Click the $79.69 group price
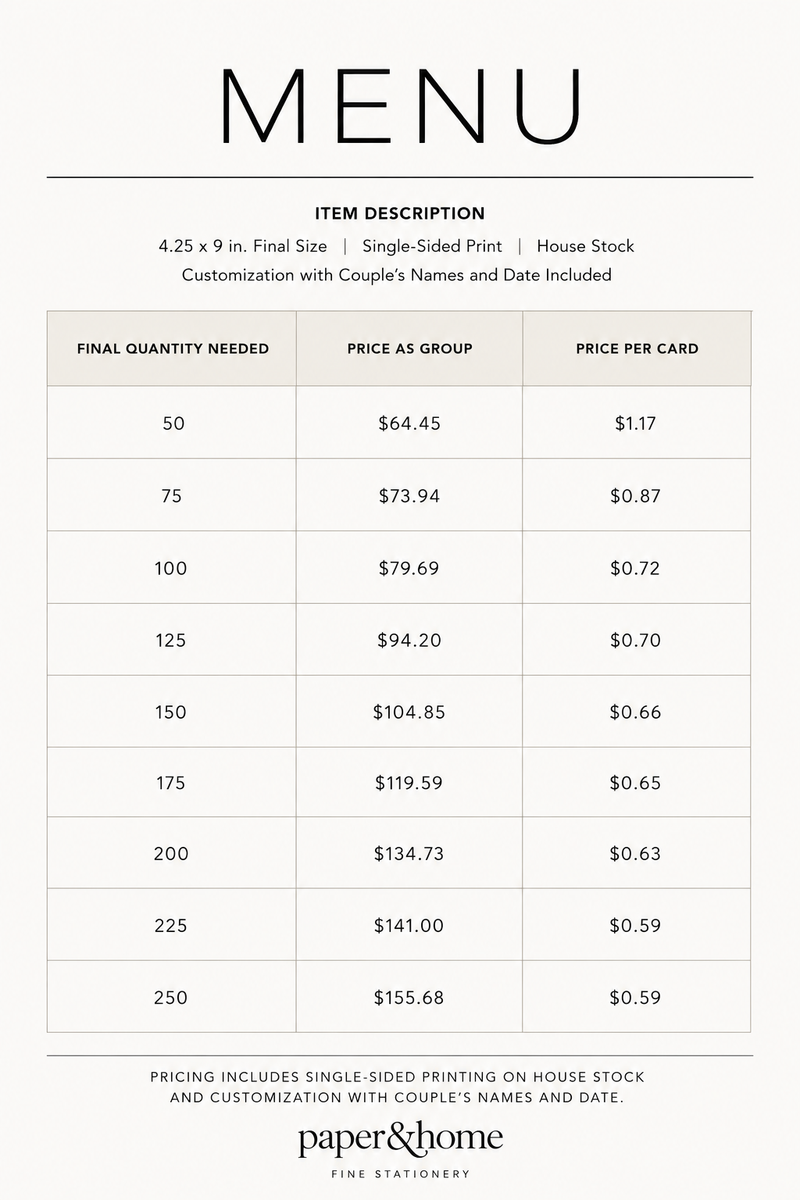Screen dimensions: 800x1200 [x=410, y=568]
